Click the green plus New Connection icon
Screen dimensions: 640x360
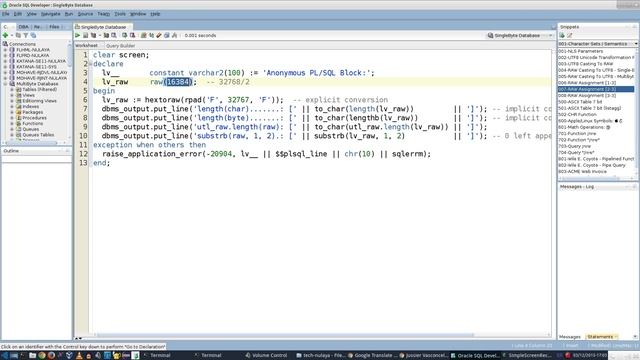click(5, 36)
